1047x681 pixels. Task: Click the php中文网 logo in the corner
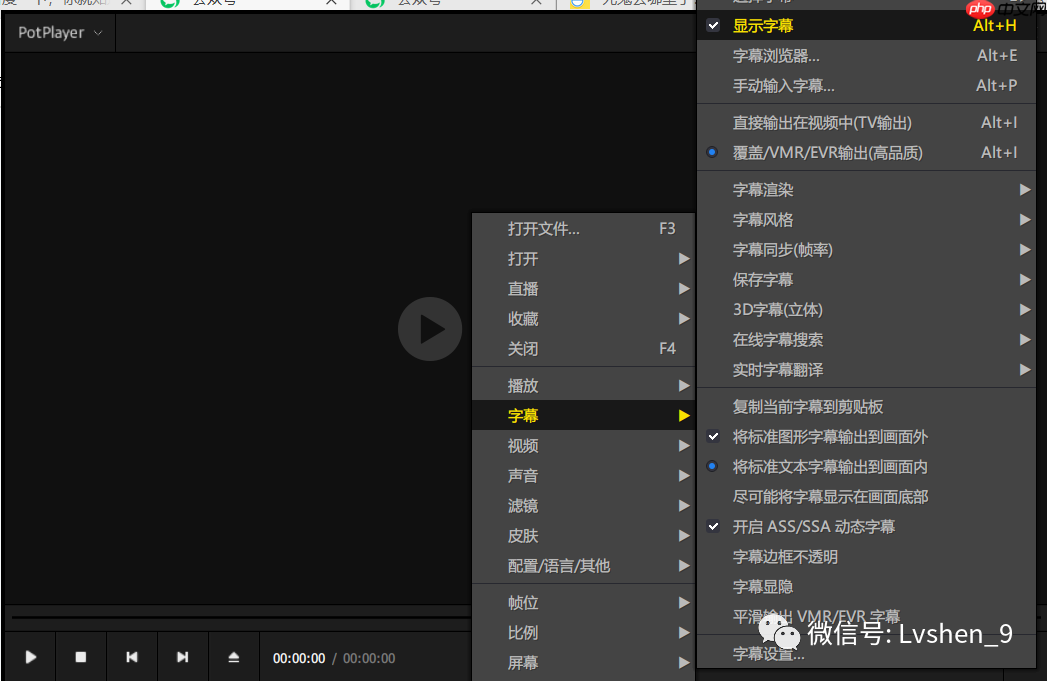tap(978, 11)
